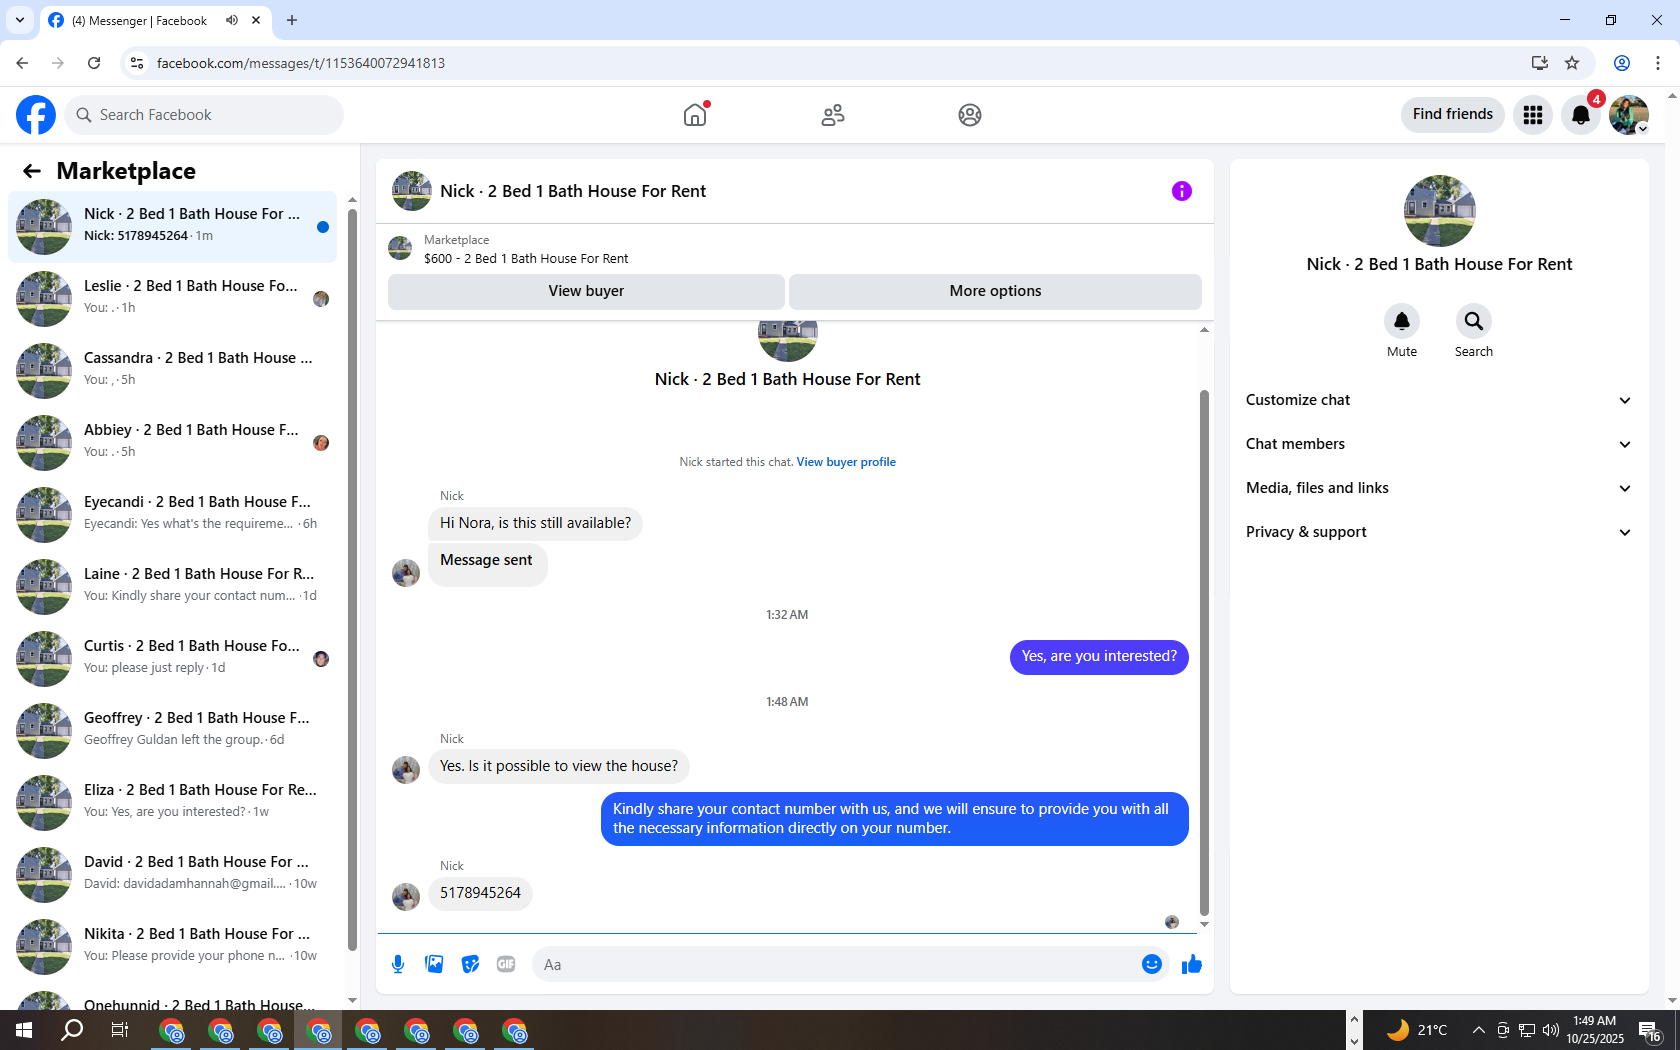Image resolution: width=1680 pixels, height=1050 pixels.
Task: Open the Windows Start menu
Action: click(x=24, y=1030)
